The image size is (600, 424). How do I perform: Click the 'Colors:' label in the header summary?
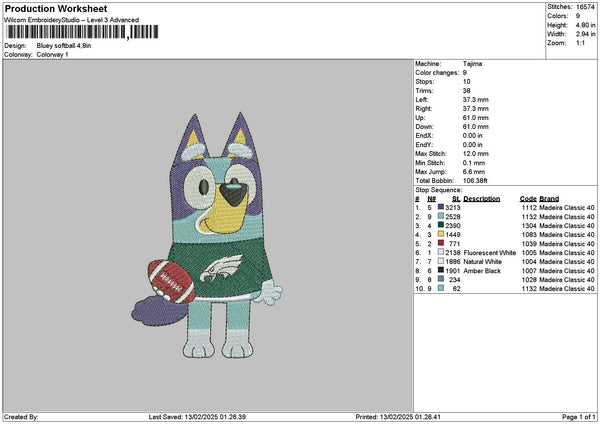point(558,16)
